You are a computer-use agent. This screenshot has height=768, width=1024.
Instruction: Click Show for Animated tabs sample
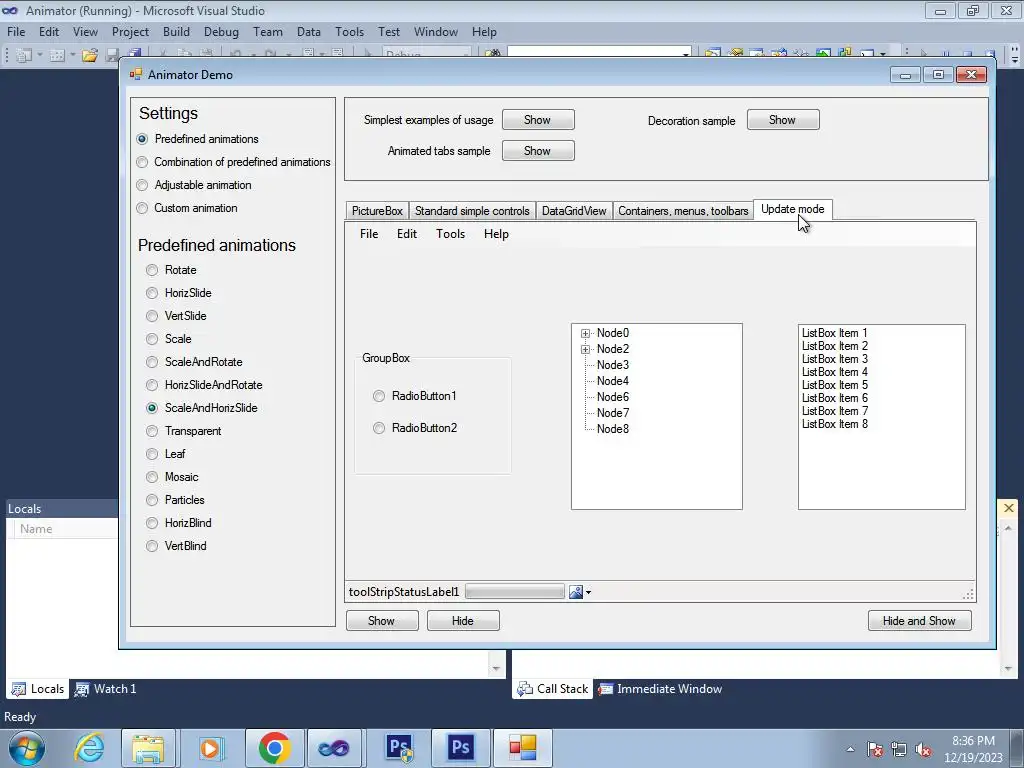click(538, 151)
